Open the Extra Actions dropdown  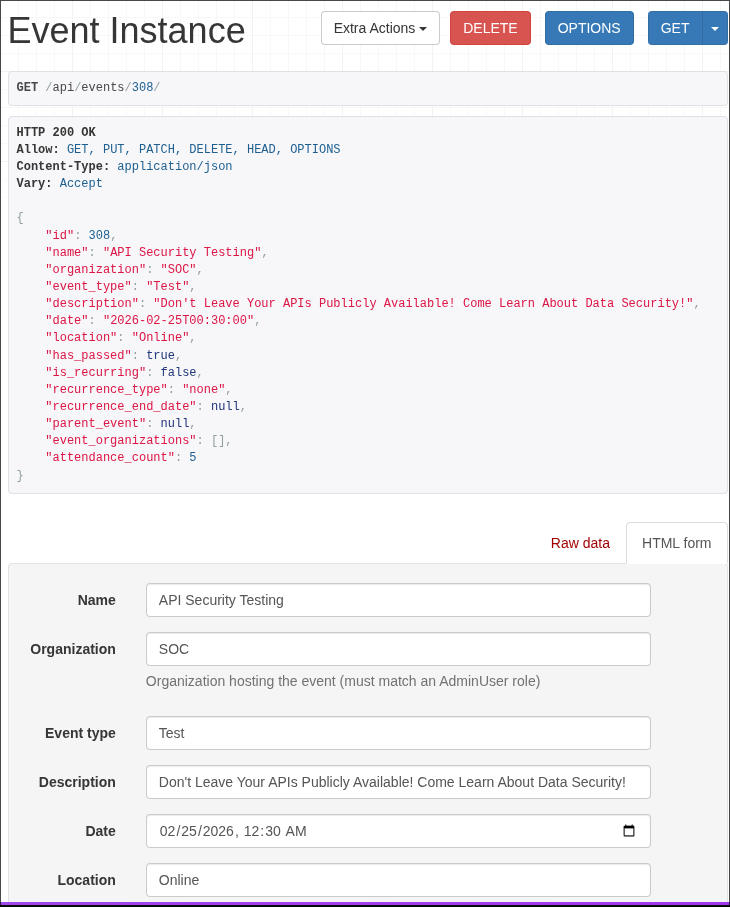pos(380,28)
